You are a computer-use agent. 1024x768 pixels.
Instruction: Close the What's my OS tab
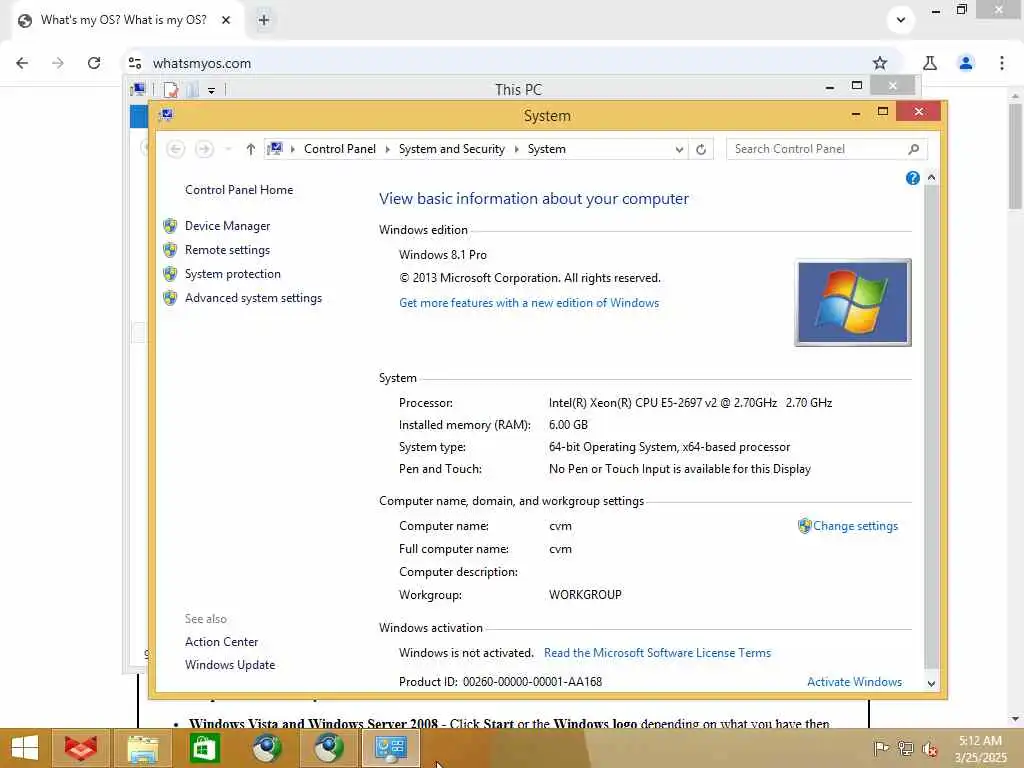pyautogui.click(x=226, y=20)
